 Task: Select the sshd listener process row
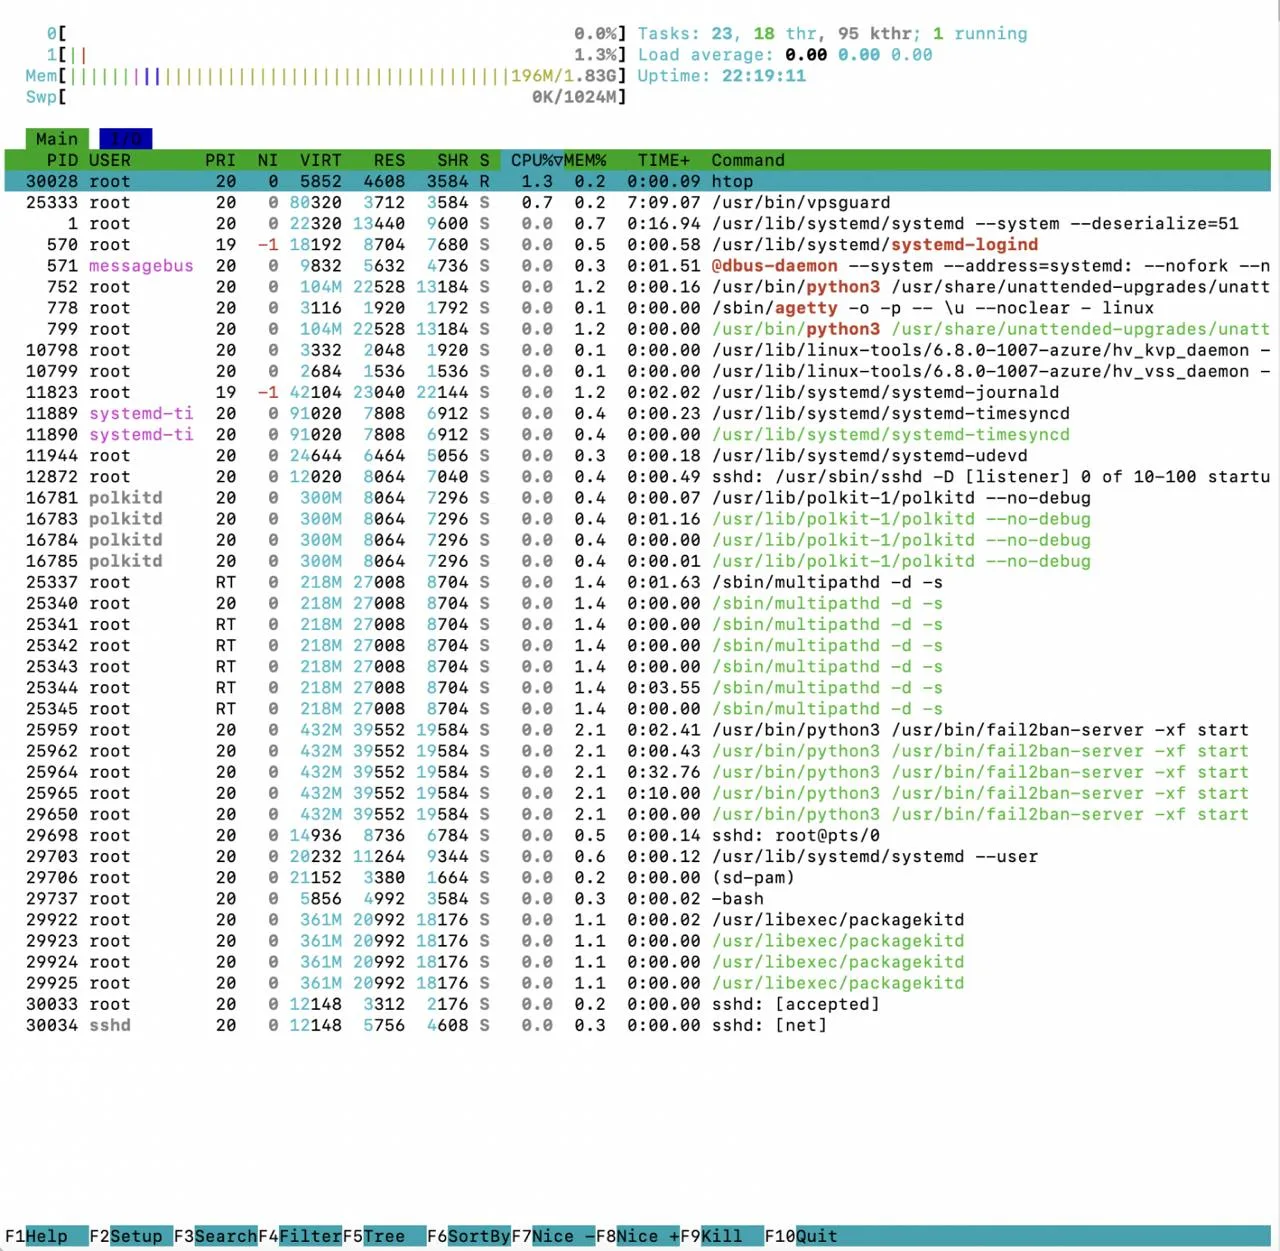point(638,476)
